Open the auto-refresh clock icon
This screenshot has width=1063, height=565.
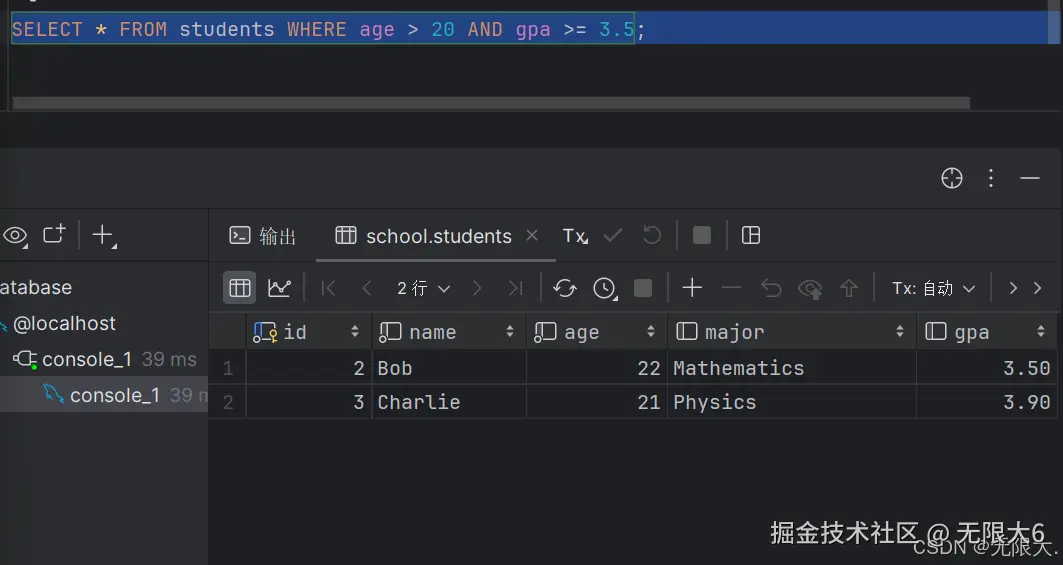pos(605,288)
